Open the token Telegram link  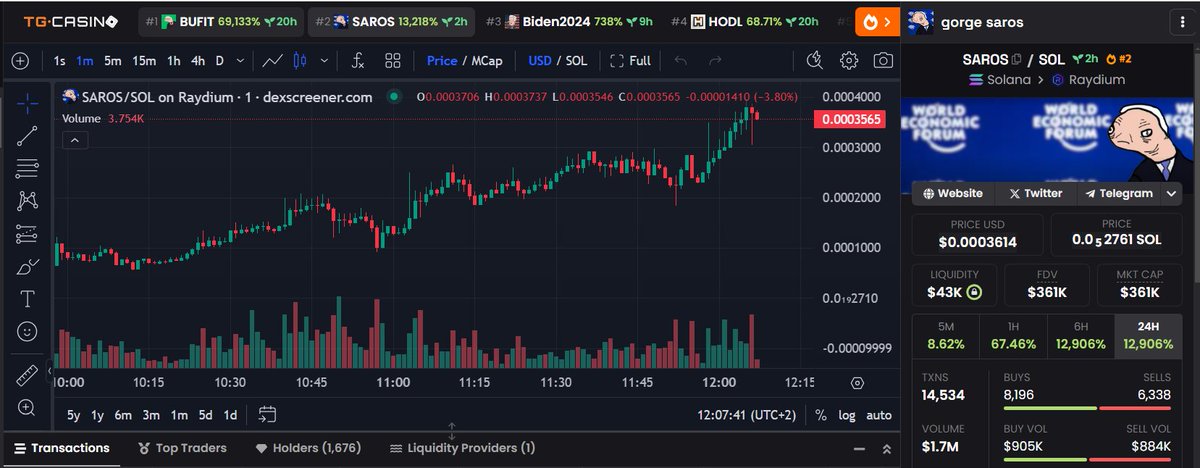pos(1119,194)
